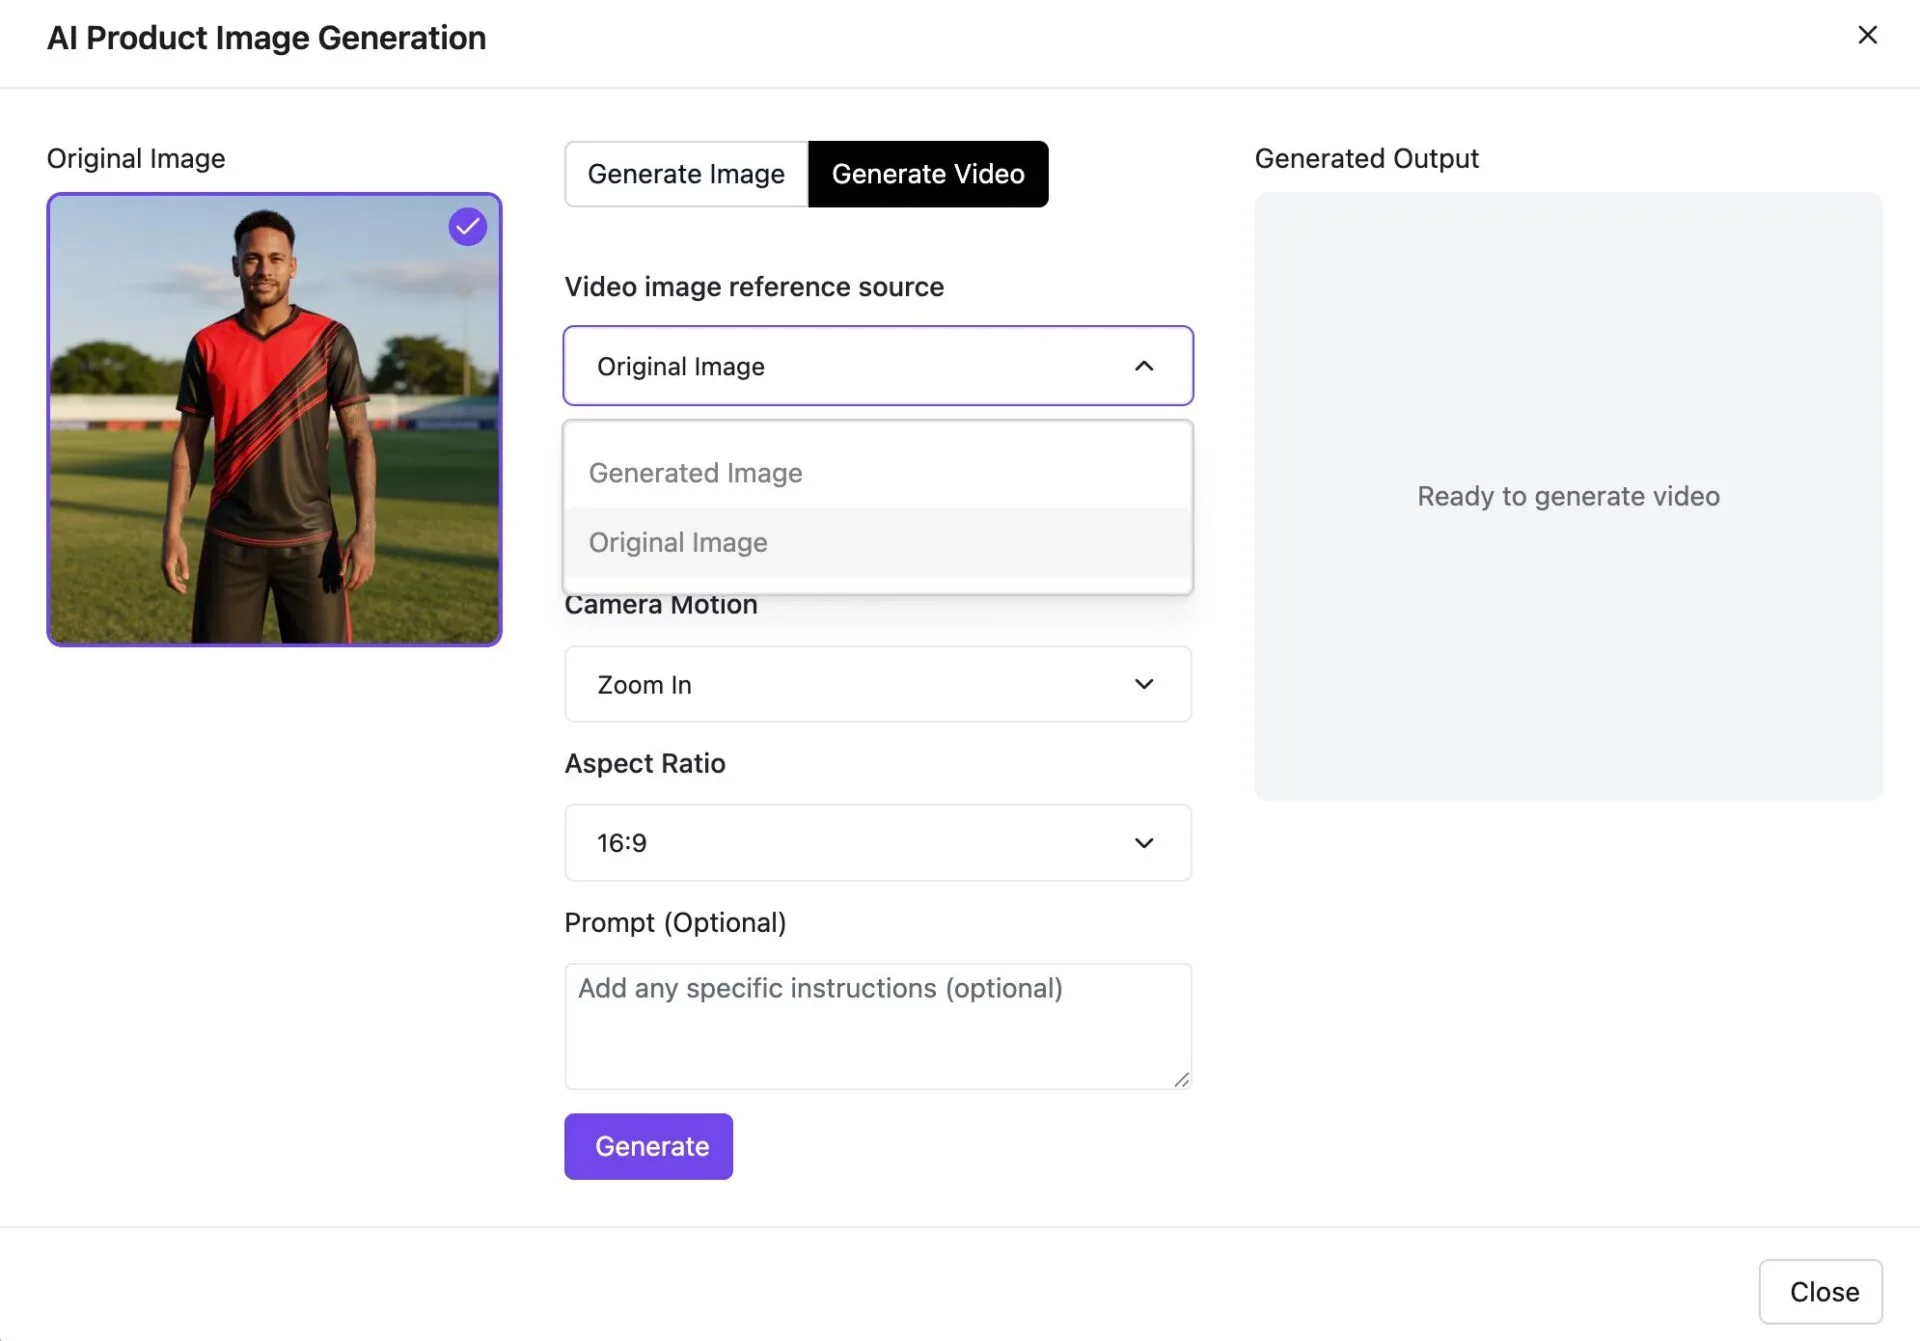Screen dimensions: 1920x1341
Task: Click the Ready to generate video placeholder
Action: 1568,496
